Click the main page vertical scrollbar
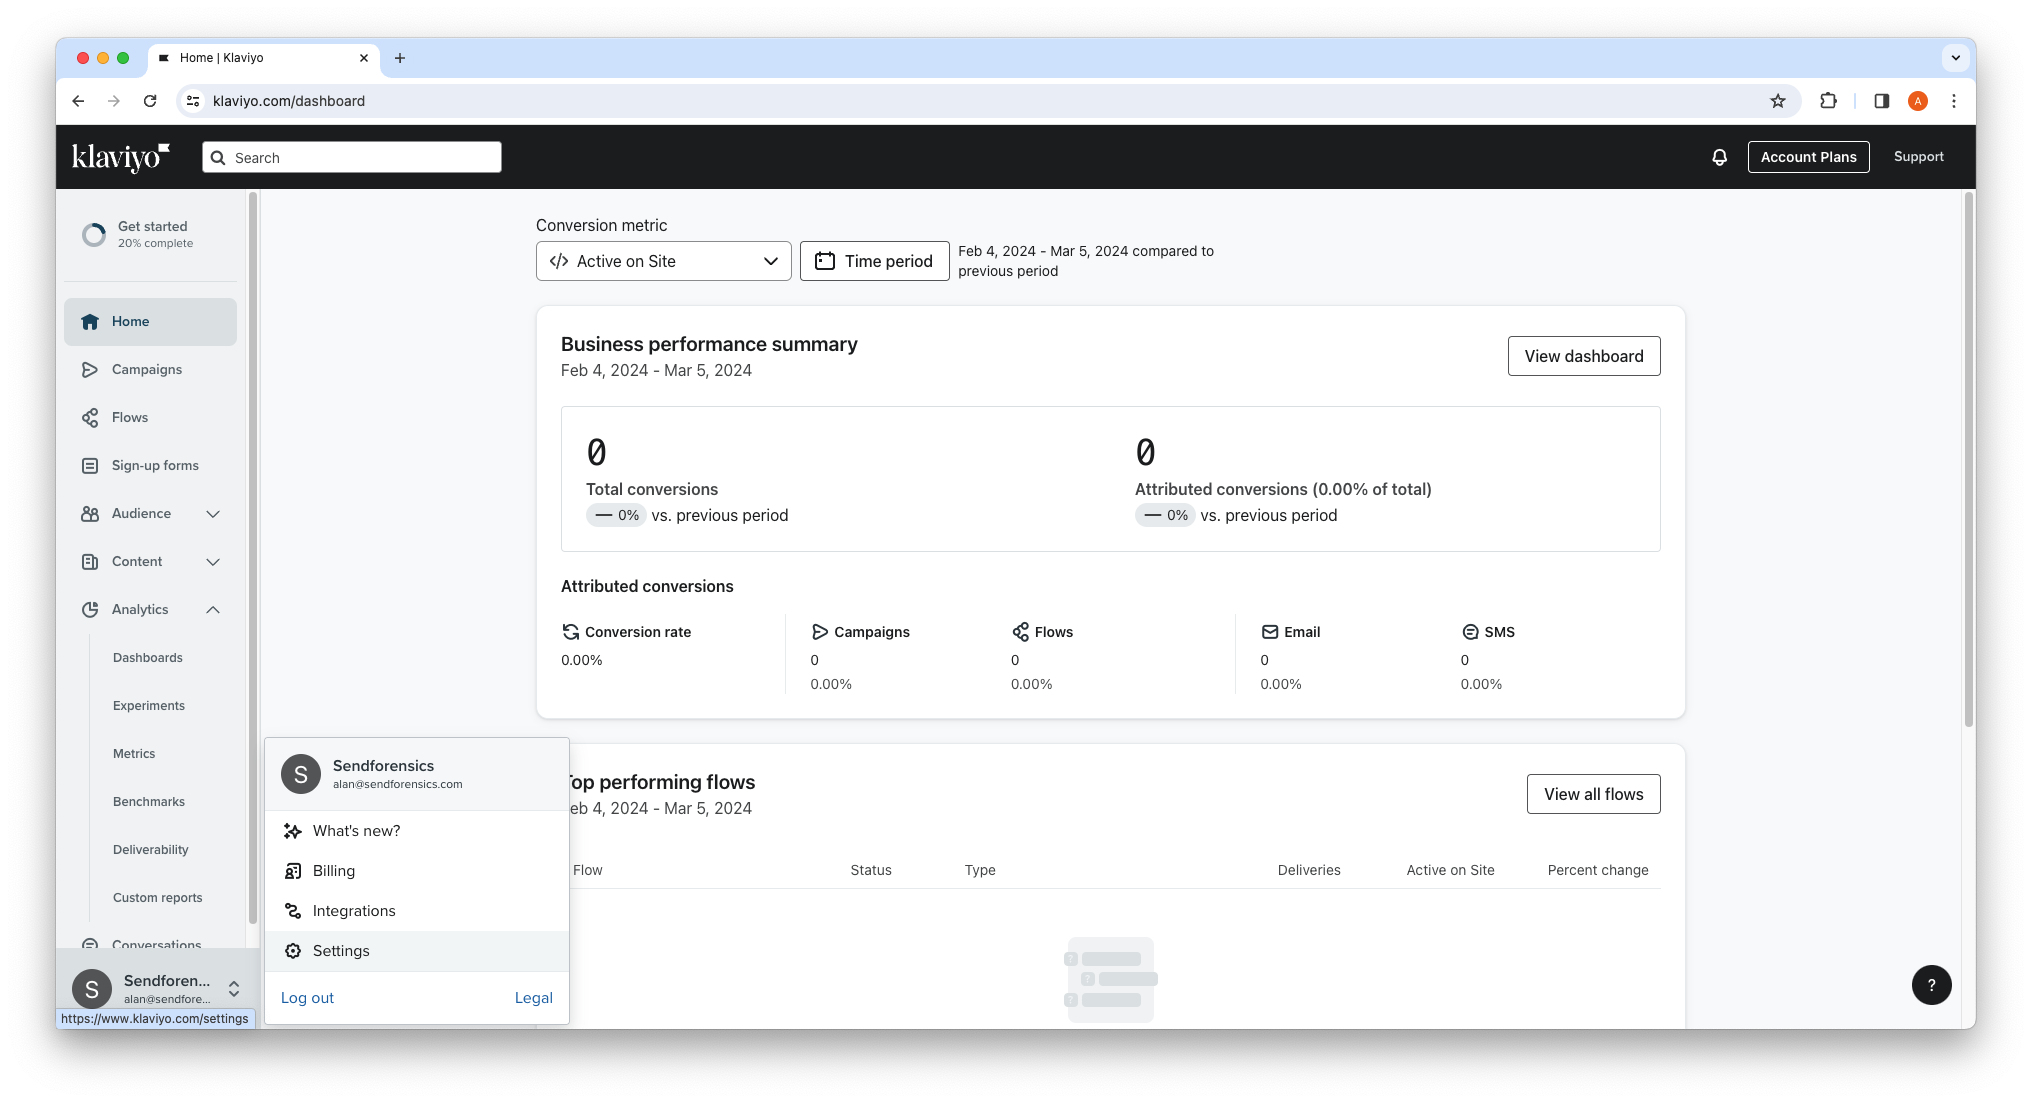Viewport: 2032px width, 1103px height. pos(1968,460)
